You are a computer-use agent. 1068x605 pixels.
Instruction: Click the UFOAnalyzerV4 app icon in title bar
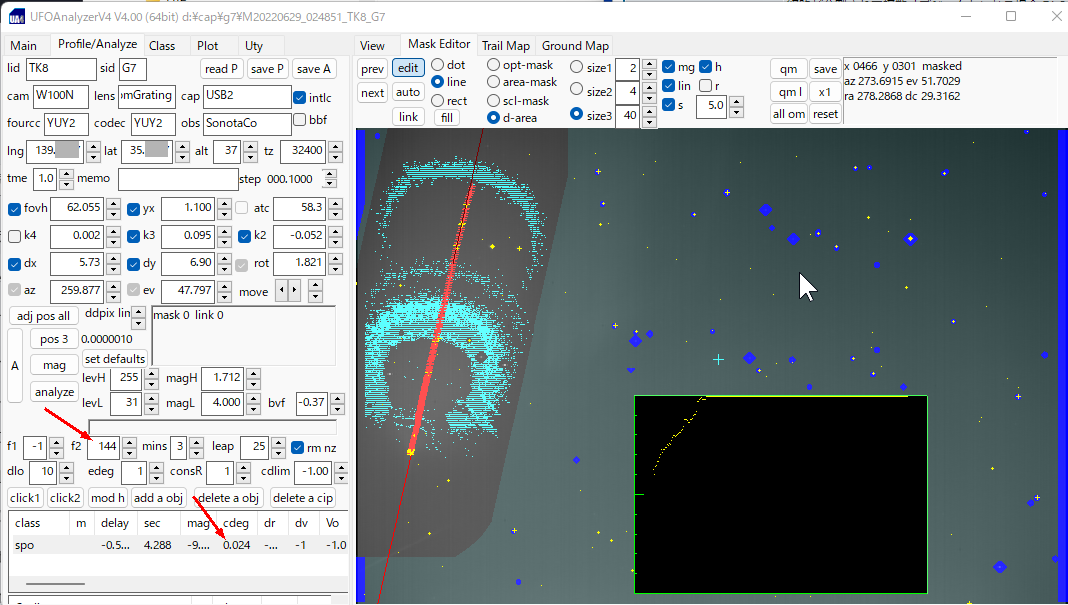click(17, 17)
